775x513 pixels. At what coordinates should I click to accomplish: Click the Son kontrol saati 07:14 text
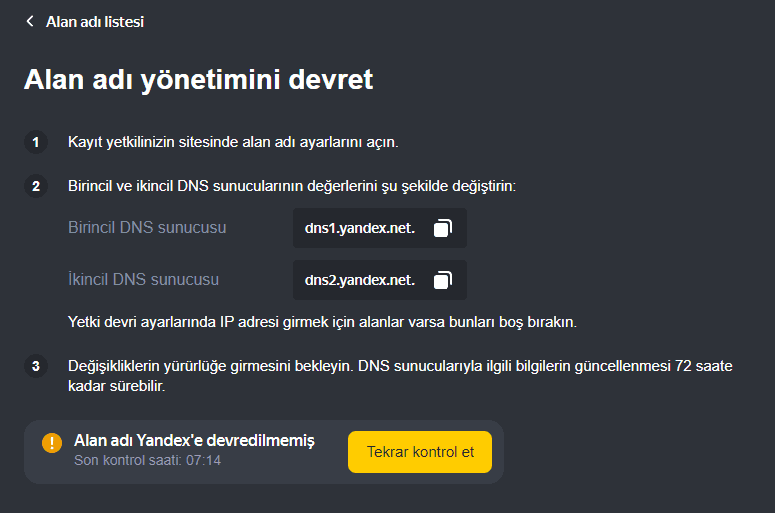pos(147,460)
